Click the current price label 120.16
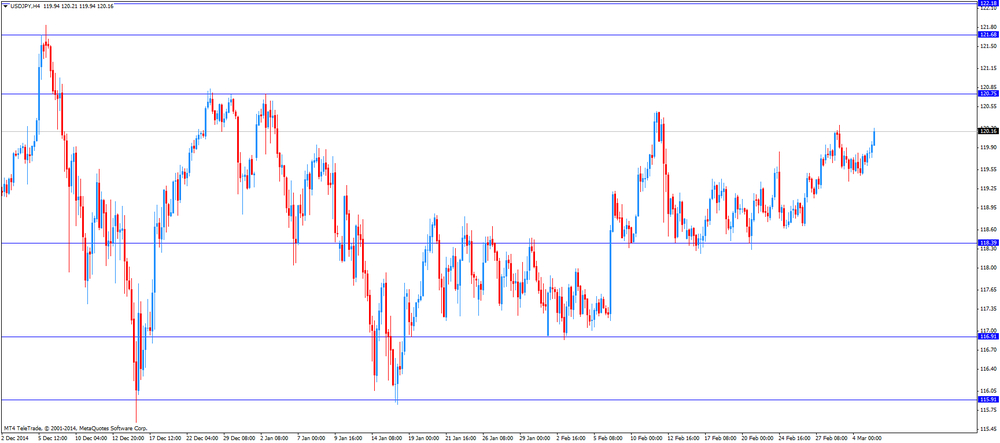This screenshot has height=443, width=1000. coord(988,131)
